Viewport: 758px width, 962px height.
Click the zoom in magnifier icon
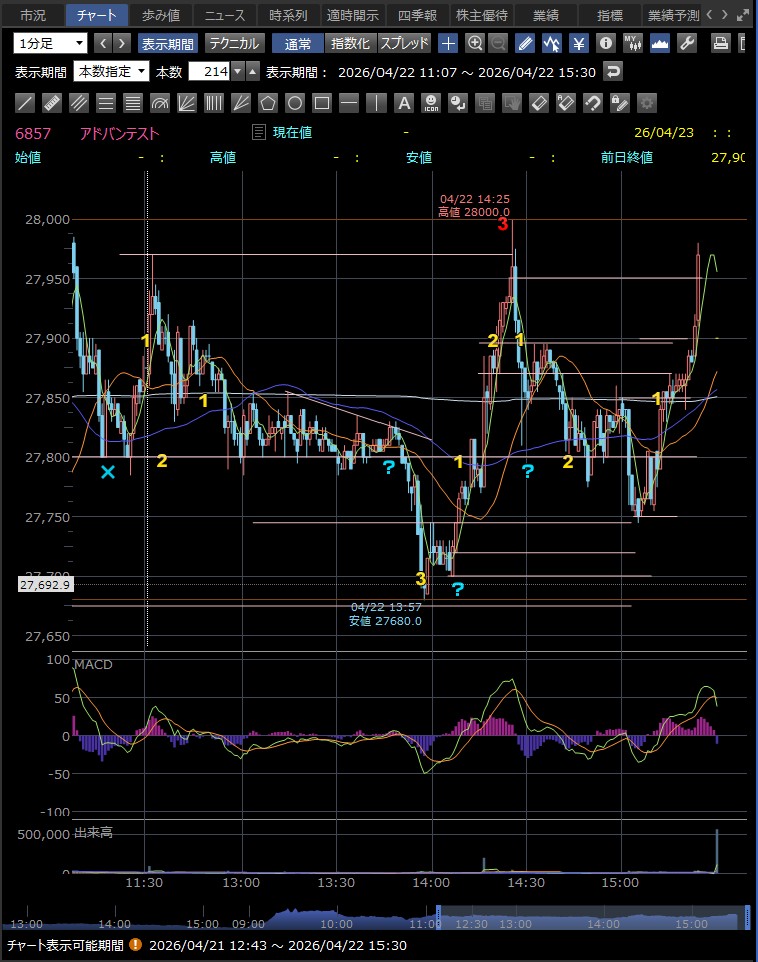tap(475, 43)
